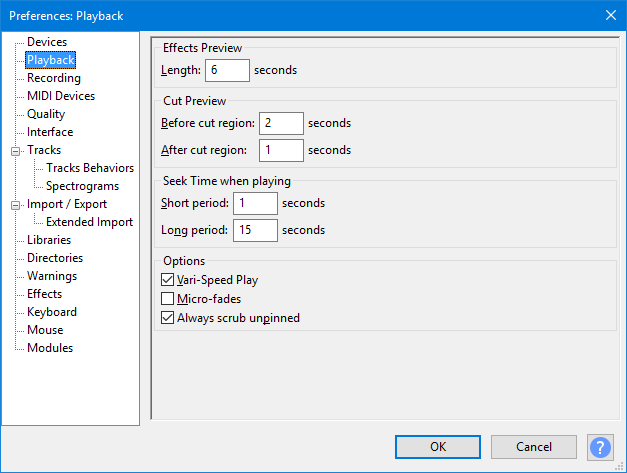Viewport: 627px width, 473px height.
Task: Go to Libraries preferences
Action: [x=49, y=240]
